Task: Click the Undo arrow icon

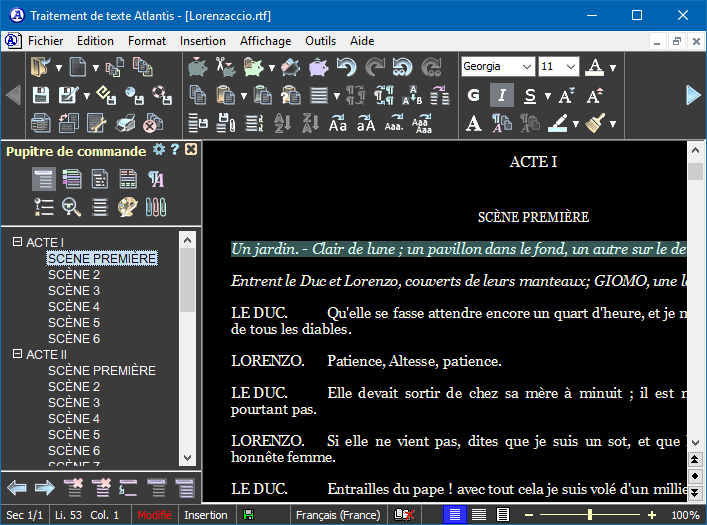Action: coord(346,67)
